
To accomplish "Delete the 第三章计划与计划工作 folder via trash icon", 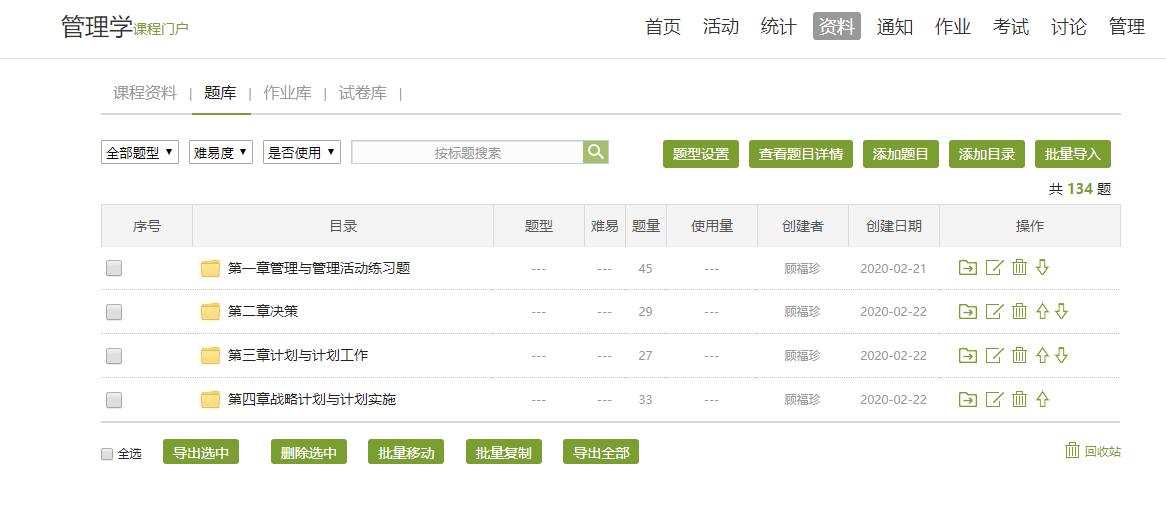I will [1019, 356].
